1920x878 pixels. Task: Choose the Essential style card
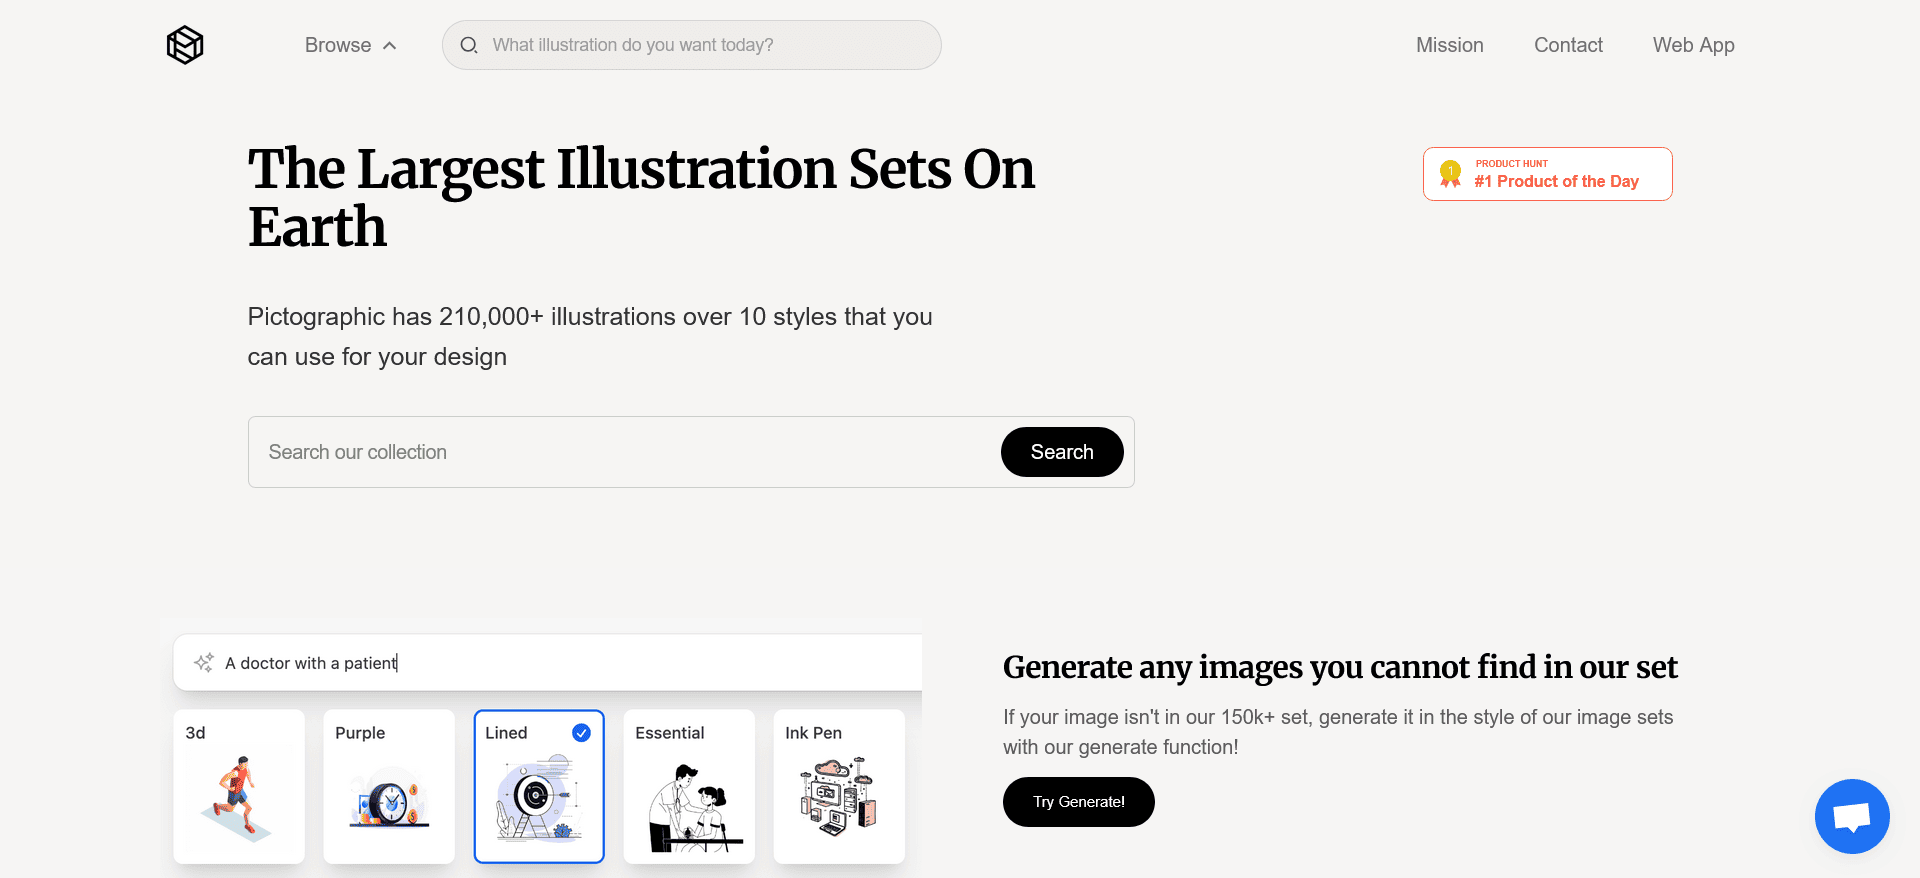[689, 786]
